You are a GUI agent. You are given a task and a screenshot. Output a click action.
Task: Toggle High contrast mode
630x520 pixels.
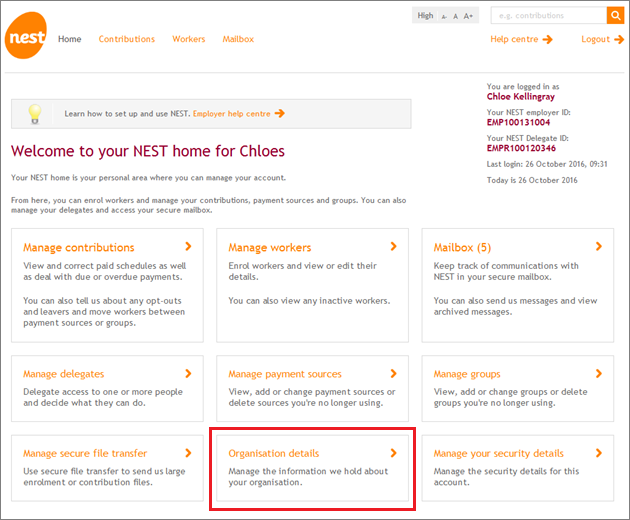425,16
